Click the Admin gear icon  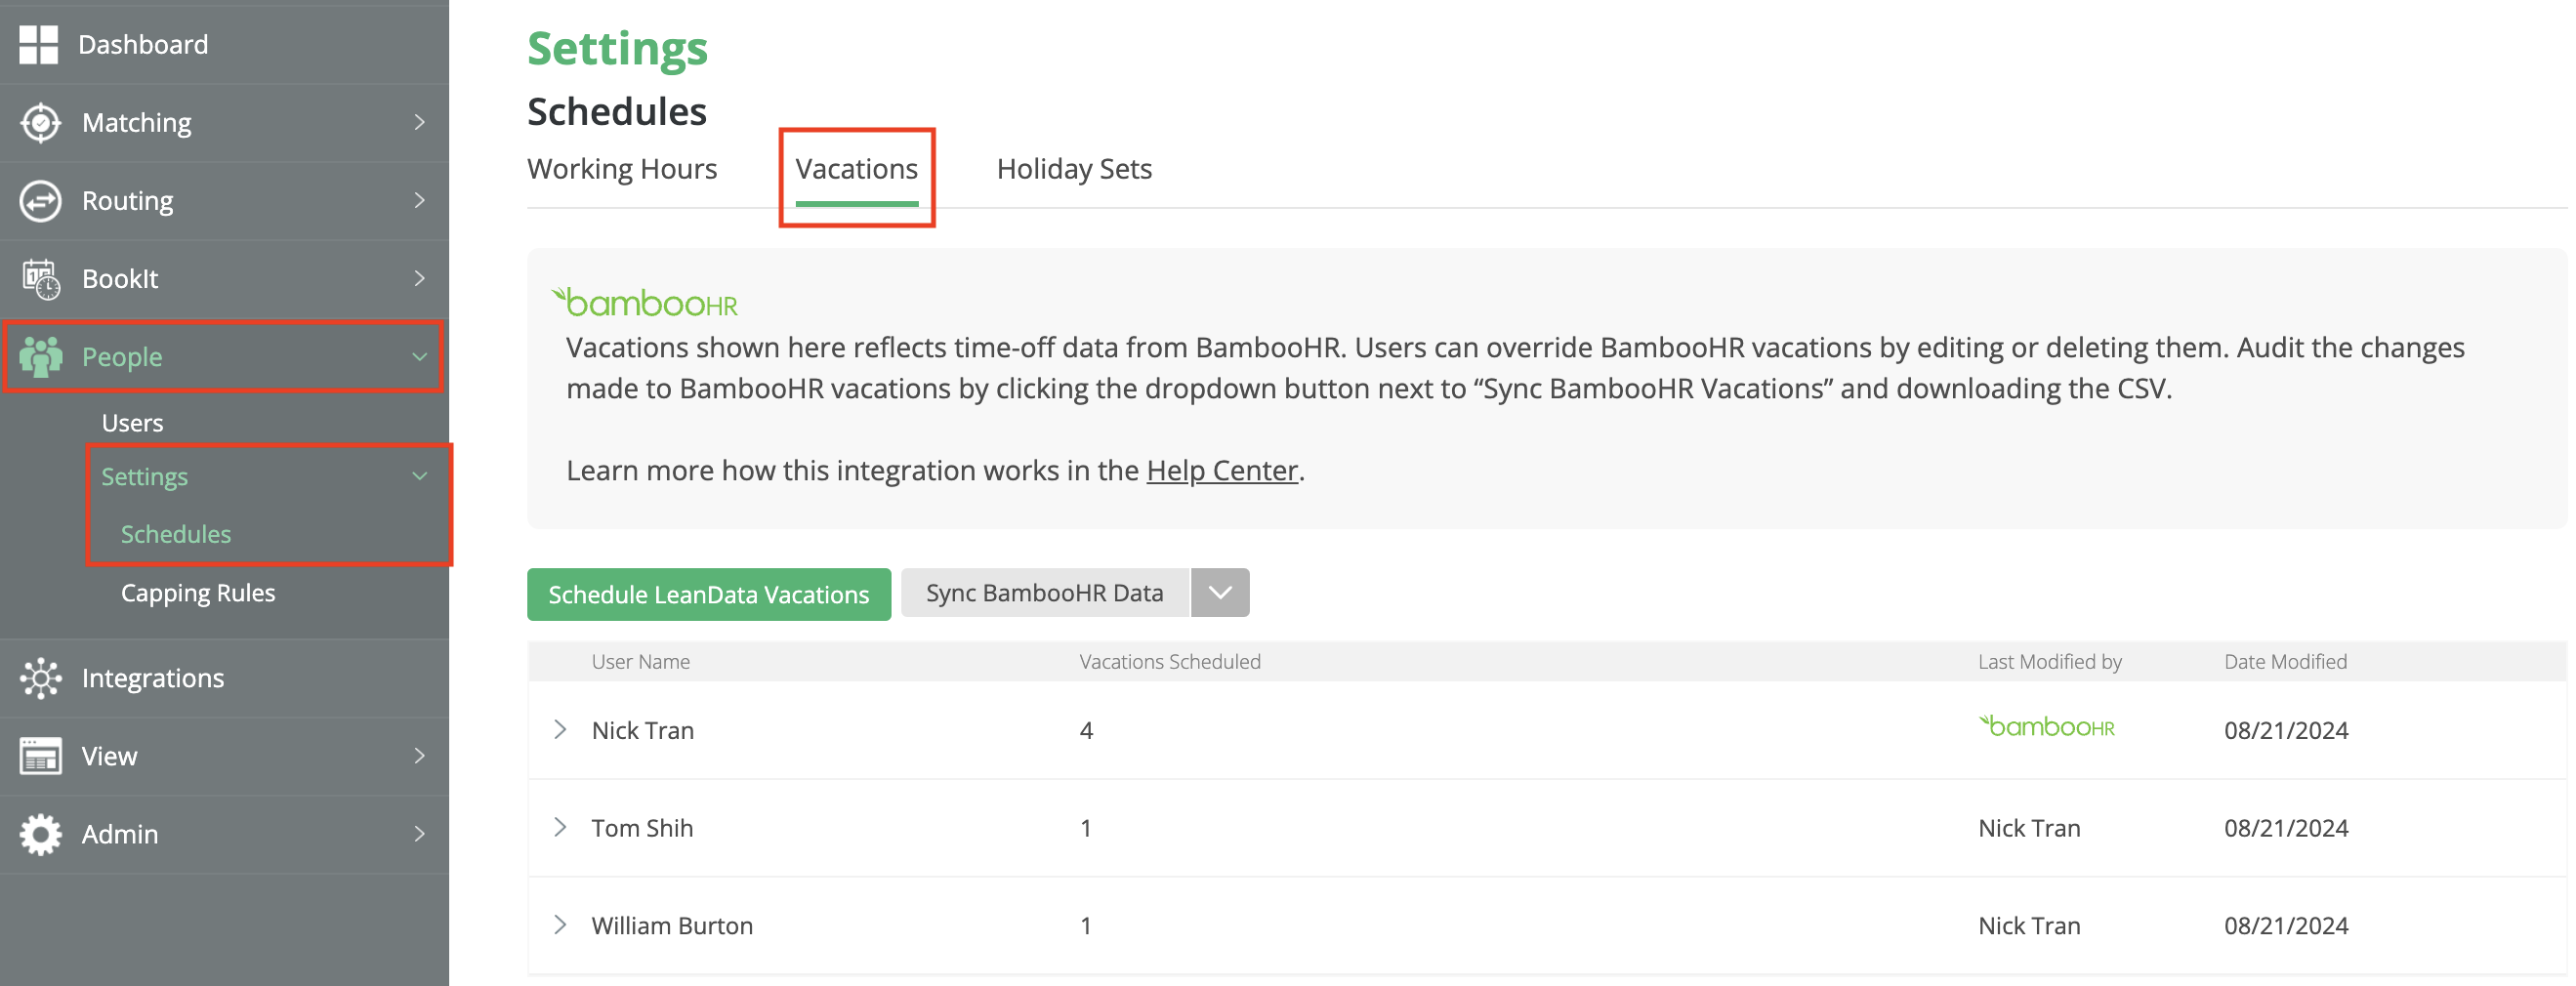tap(41, 835)
